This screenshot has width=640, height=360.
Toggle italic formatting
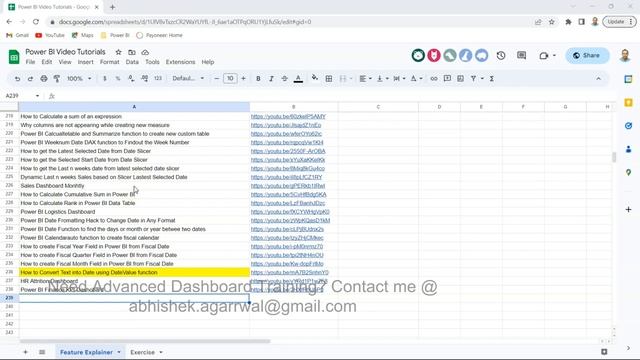[x=271, y=78]
